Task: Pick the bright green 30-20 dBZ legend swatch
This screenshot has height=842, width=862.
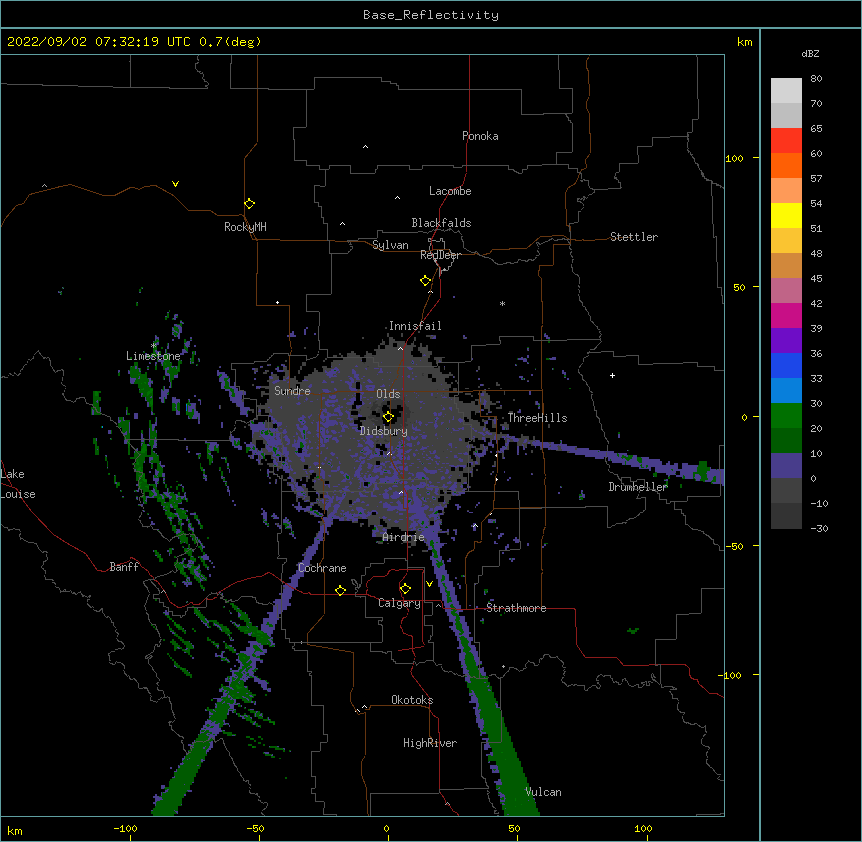Action: coord(786,416)
